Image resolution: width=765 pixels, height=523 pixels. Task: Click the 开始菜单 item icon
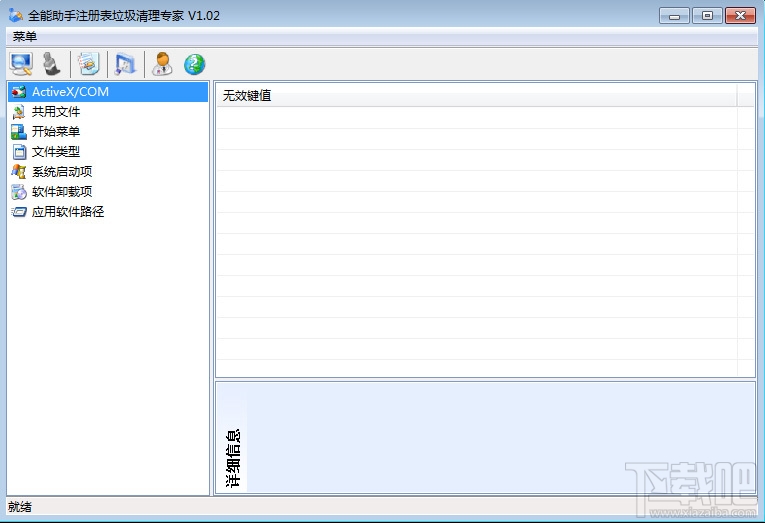[x=19, y=132]
